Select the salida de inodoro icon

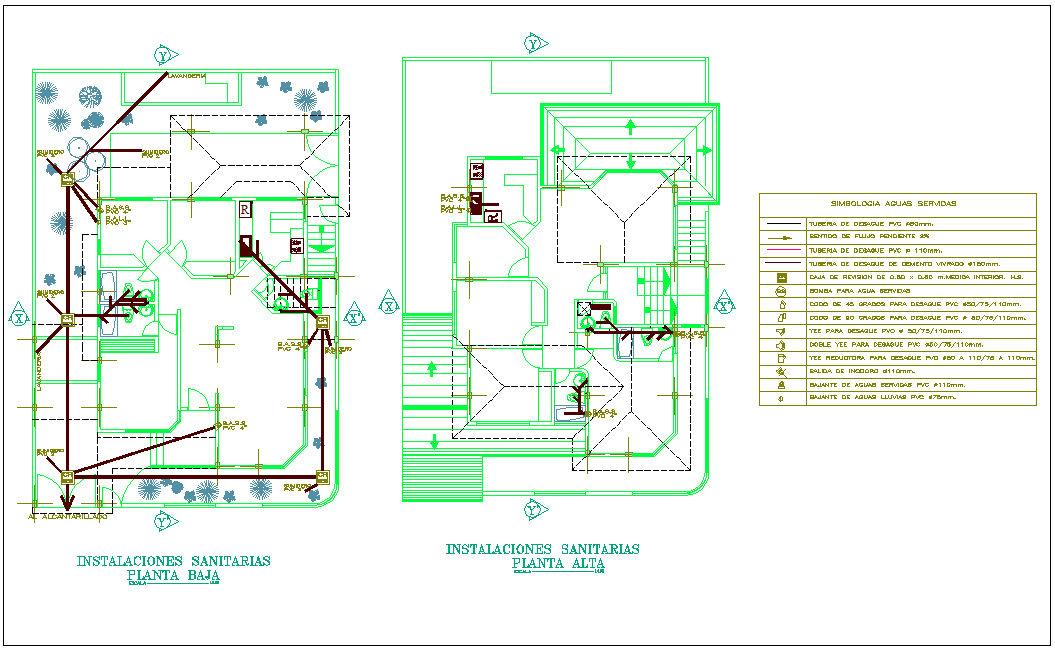tap(781, 357)
